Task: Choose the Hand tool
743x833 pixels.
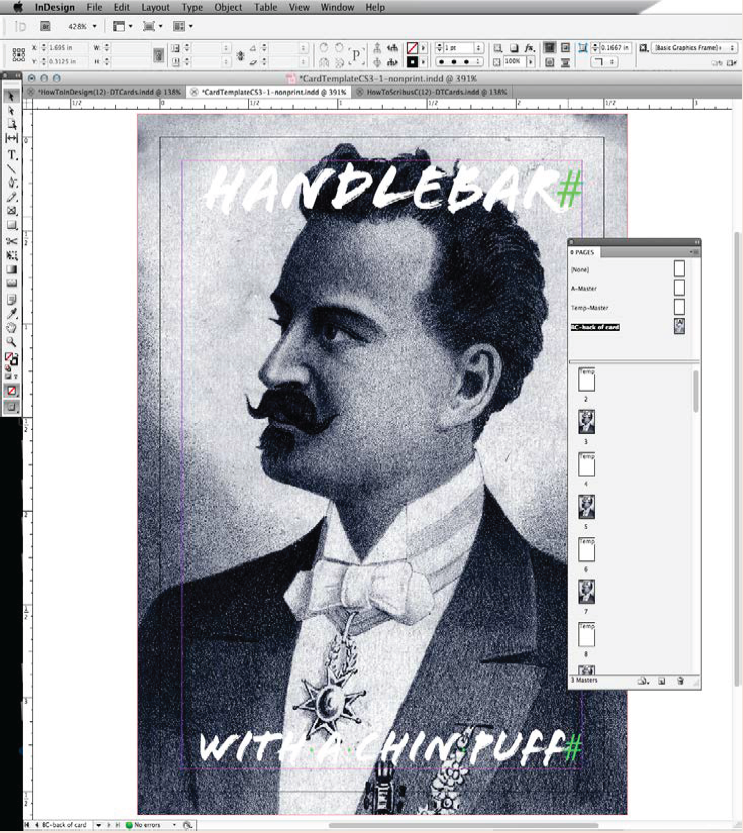Action: coord(12,327)
